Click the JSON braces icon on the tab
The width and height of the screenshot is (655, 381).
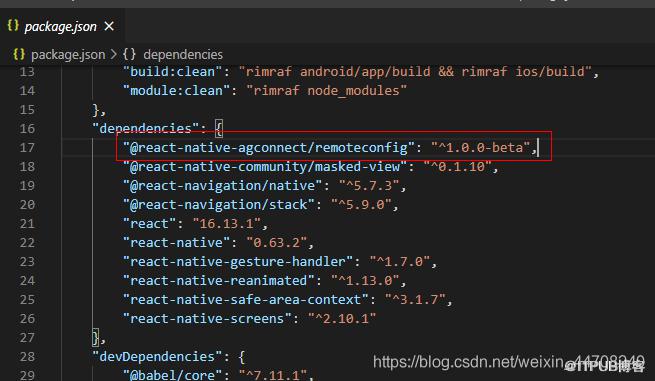pyautogui.click(x=13, y=26)
